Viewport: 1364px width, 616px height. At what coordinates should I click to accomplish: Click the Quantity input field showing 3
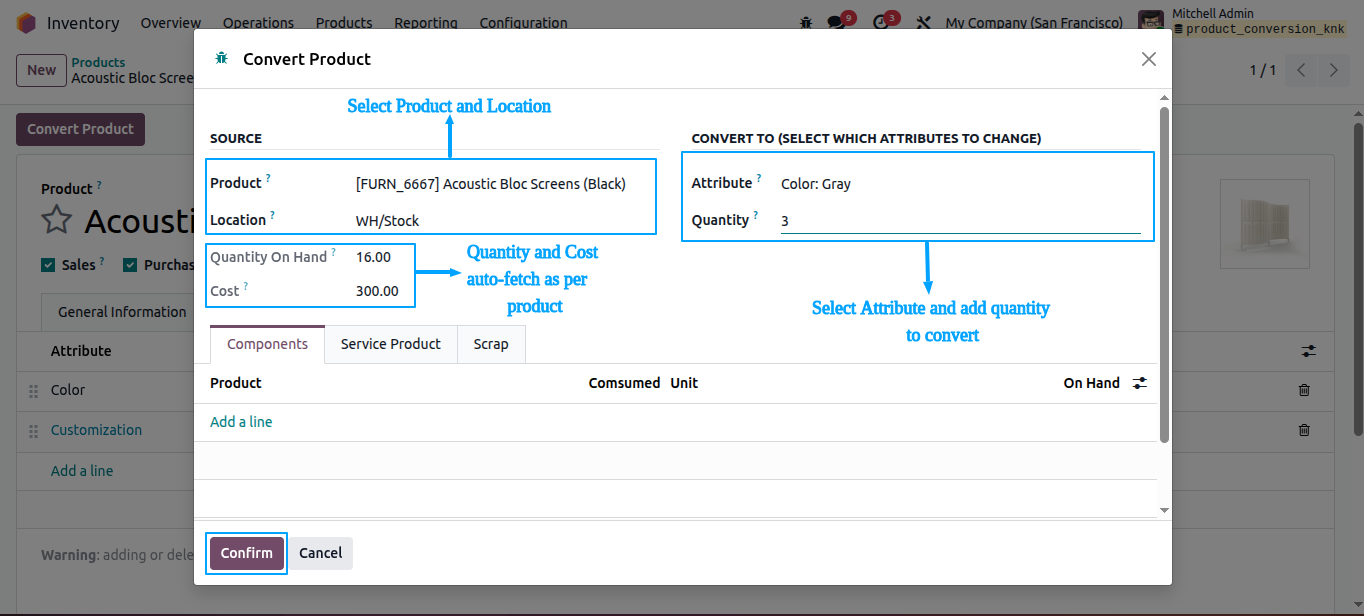961,221
